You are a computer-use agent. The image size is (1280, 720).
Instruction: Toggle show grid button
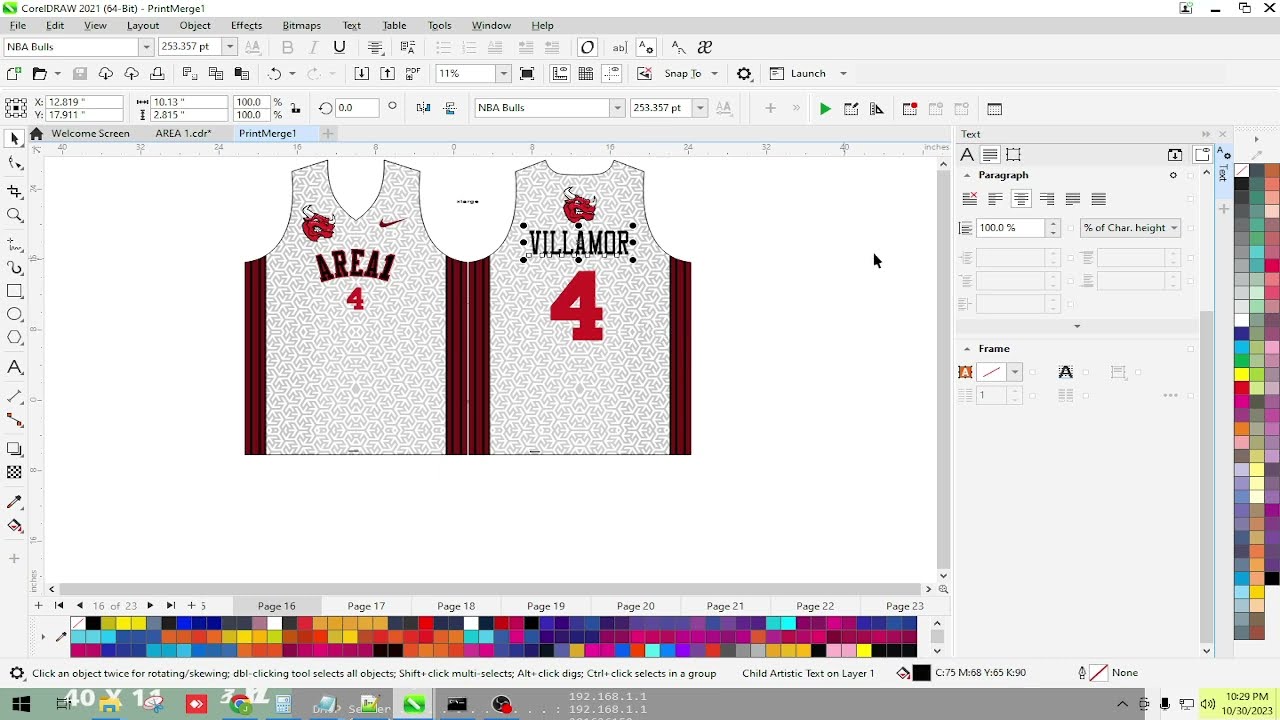pyautogui.click(x=585, y=73)
